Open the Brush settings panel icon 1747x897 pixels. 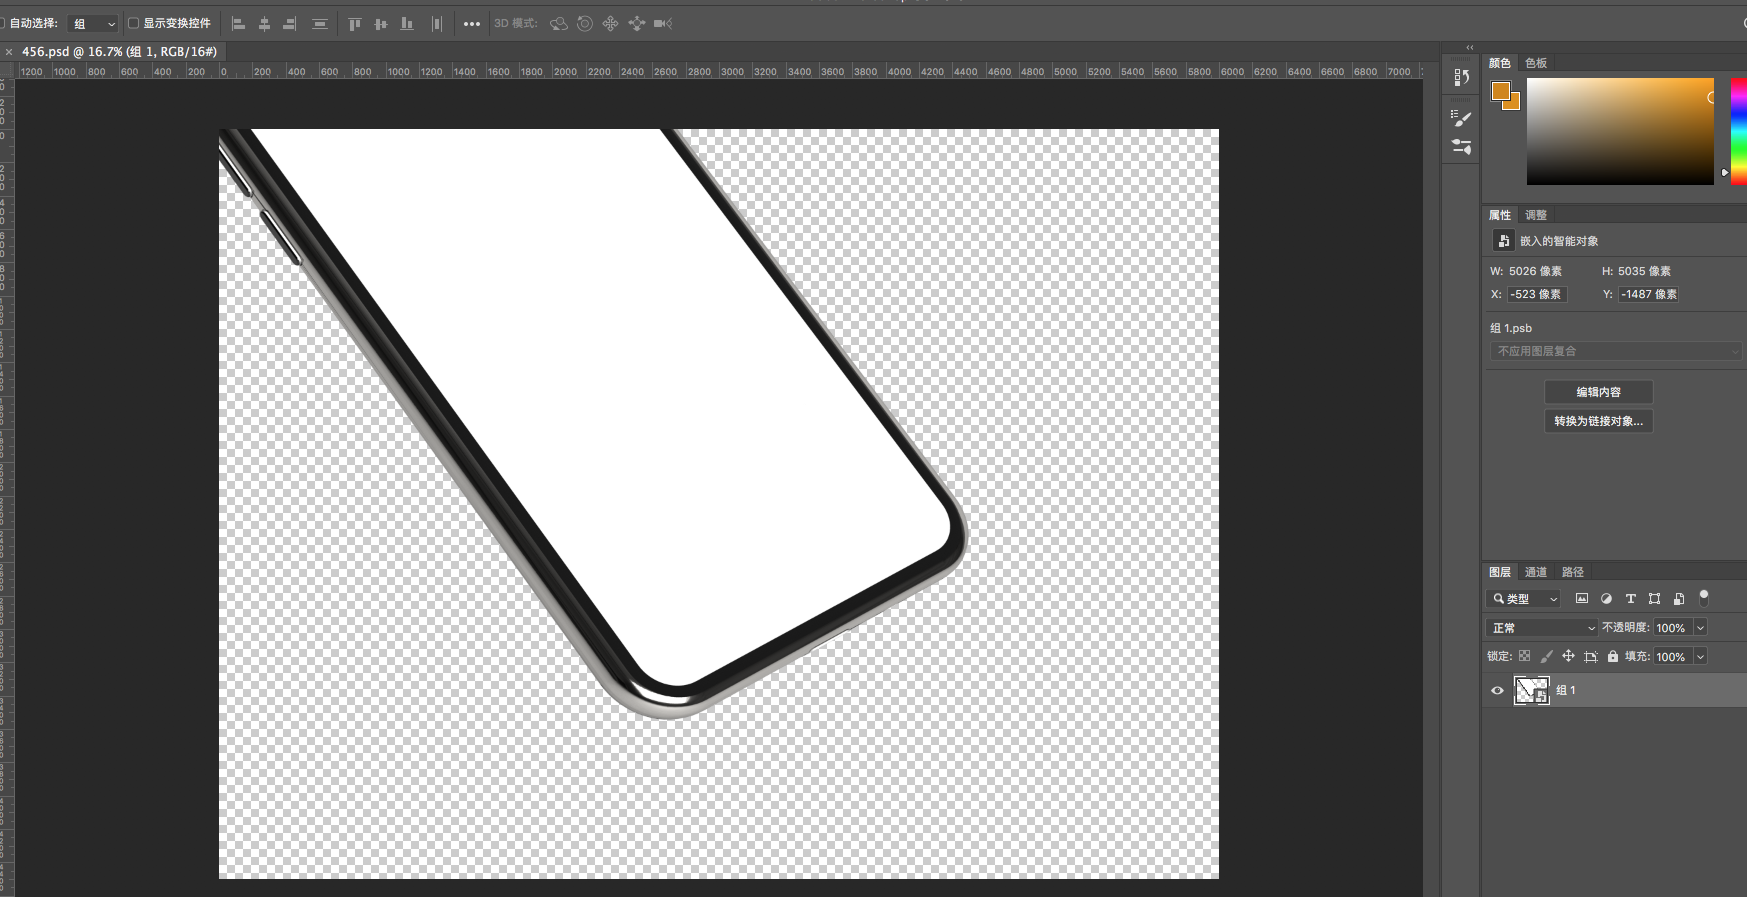pyautogui.click(x=1461, y=118)
